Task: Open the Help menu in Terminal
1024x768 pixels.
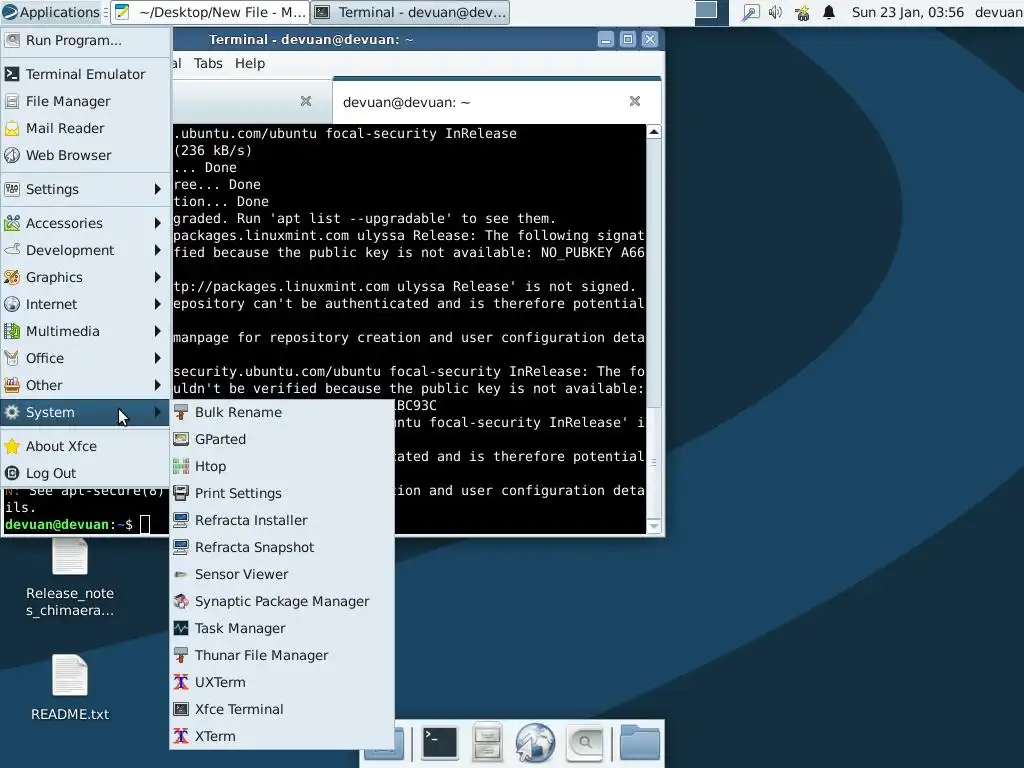Action: coord(250,63)
